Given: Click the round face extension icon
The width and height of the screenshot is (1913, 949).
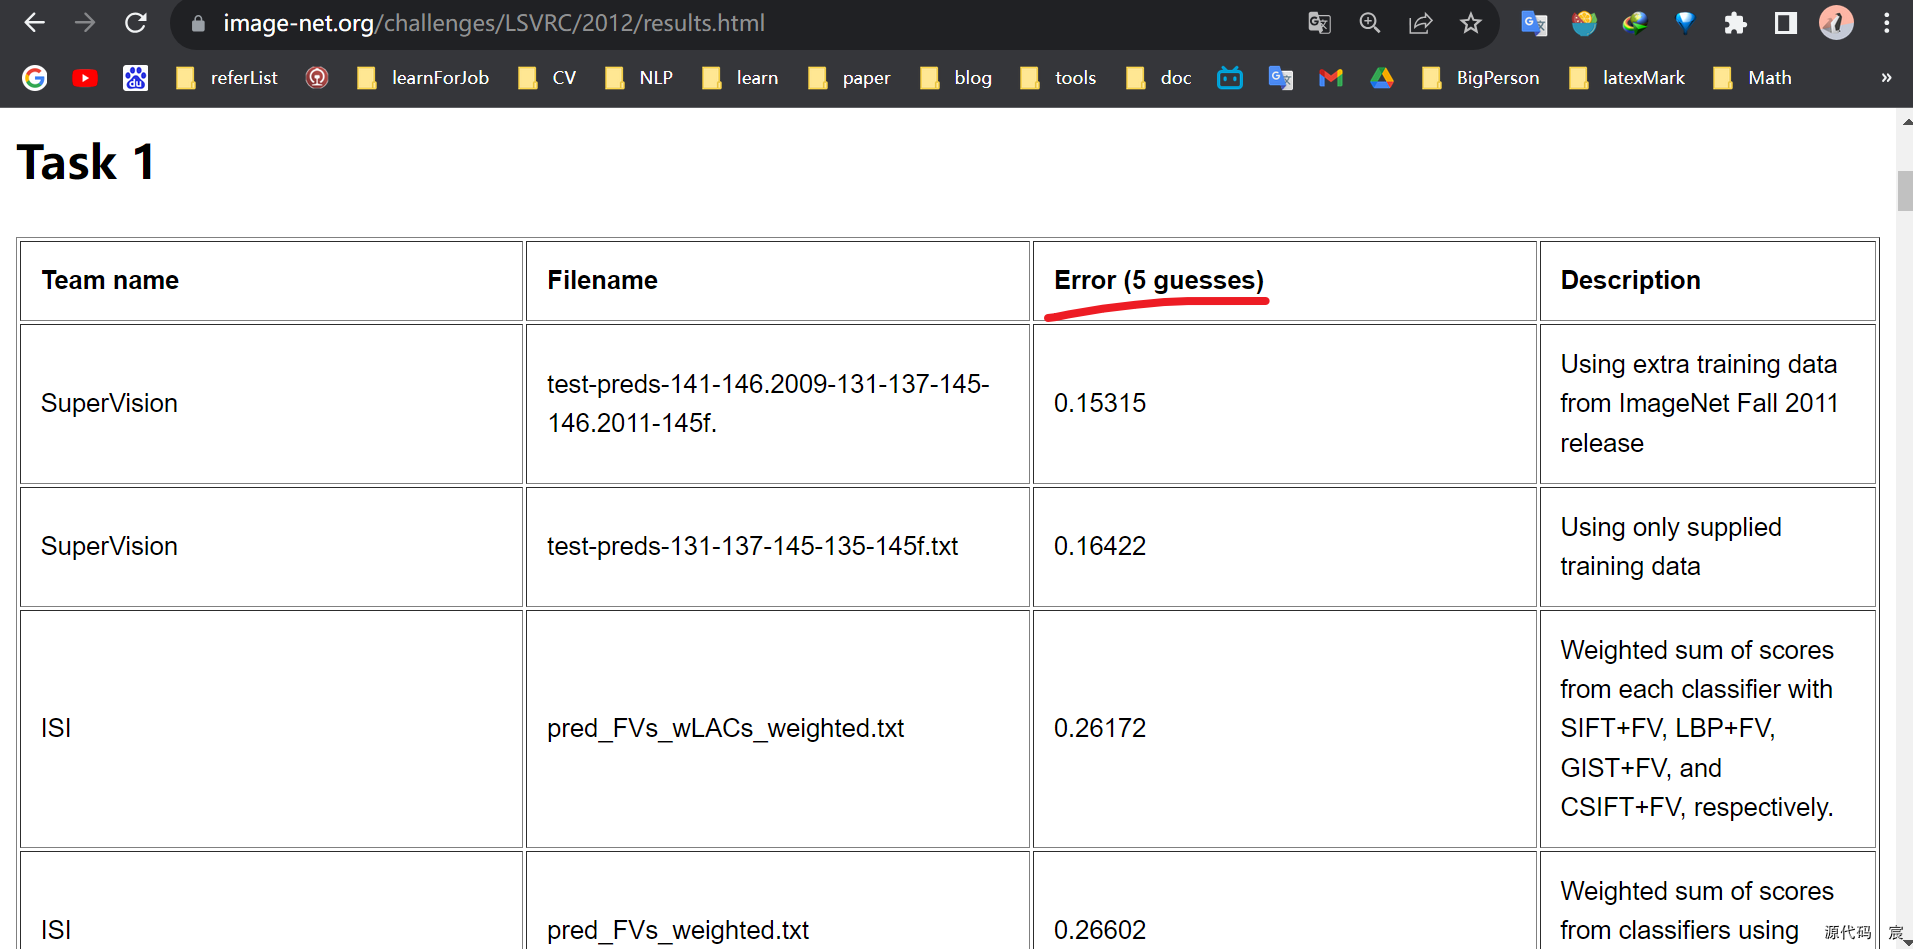Looking at the screenshot, I should pos(1584,23).
